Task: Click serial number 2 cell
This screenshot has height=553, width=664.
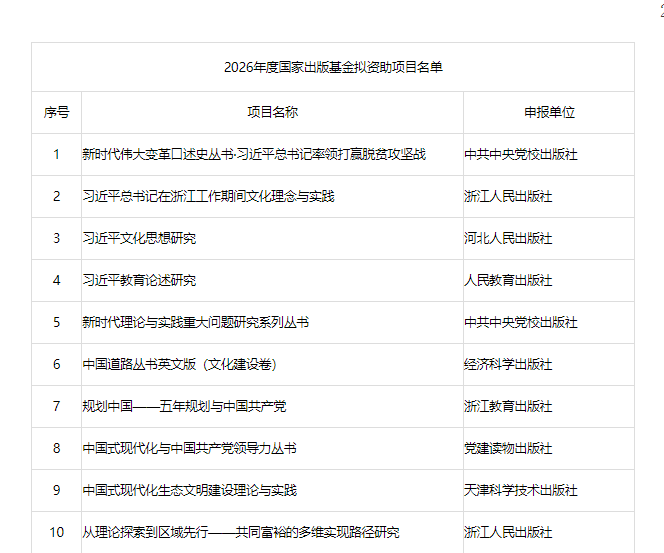Action: coord(56,196)
